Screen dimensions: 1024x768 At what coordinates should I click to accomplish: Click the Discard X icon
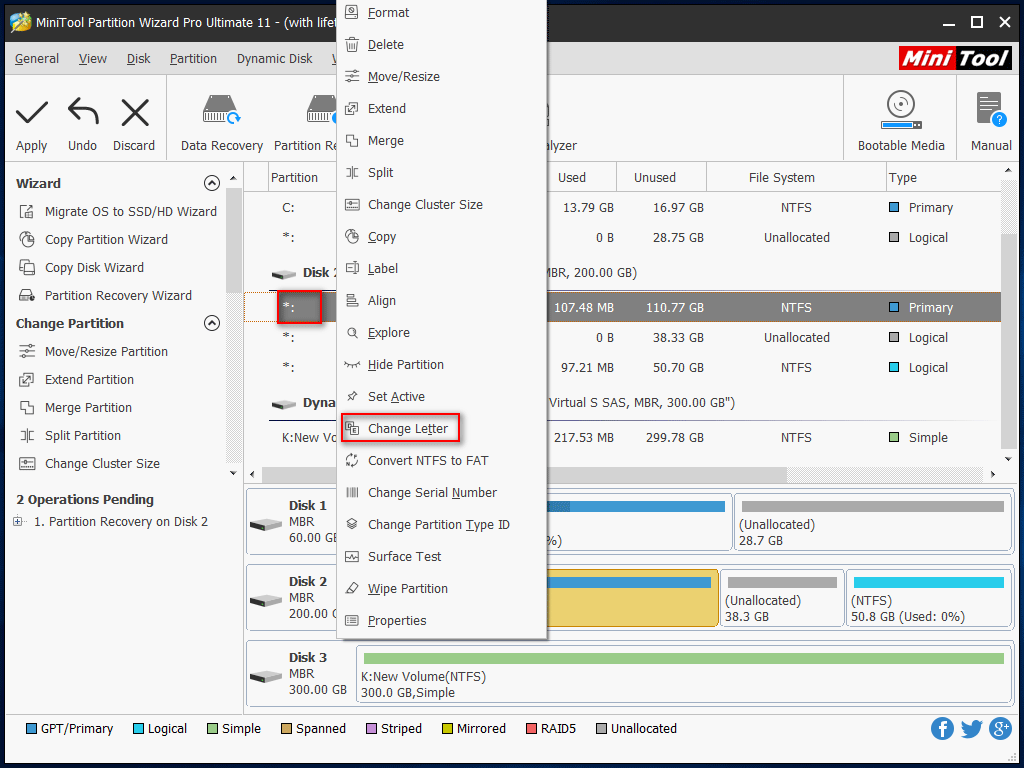coord(135,112)
